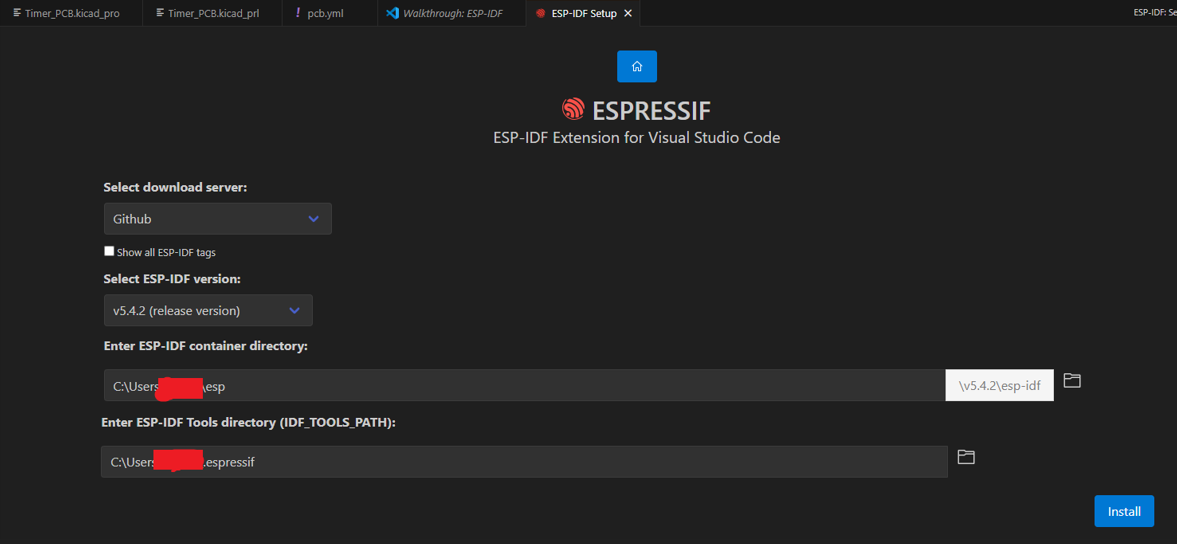Screen dimensions: 1177x544
Task: Click the YAML exclamation icon on pcb.yml tab
Action: (x=299, y=14)
